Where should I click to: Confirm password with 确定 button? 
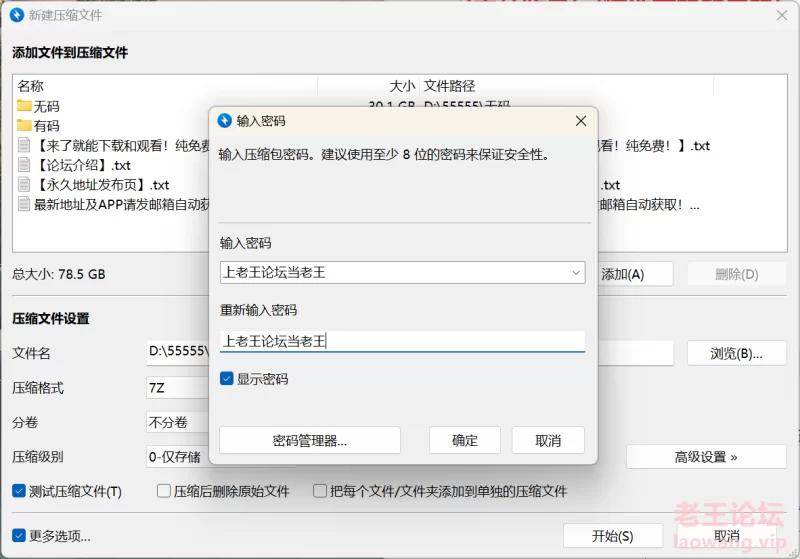coord(465,440)
